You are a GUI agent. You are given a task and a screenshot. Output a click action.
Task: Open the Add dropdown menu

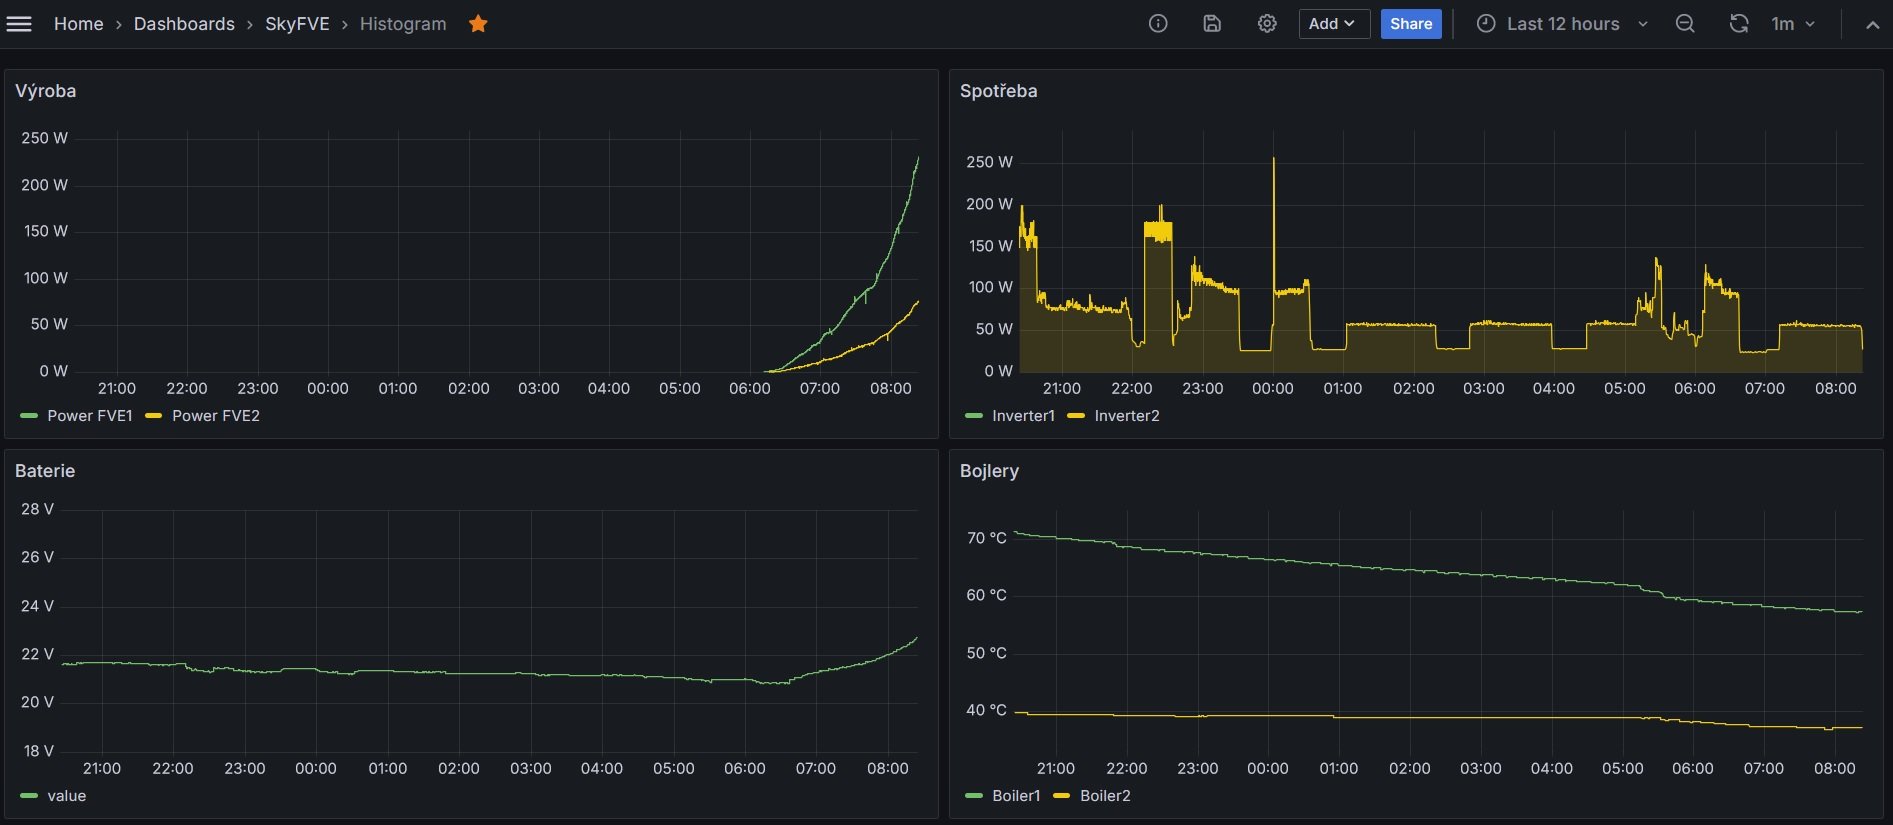coord(1333,24)
